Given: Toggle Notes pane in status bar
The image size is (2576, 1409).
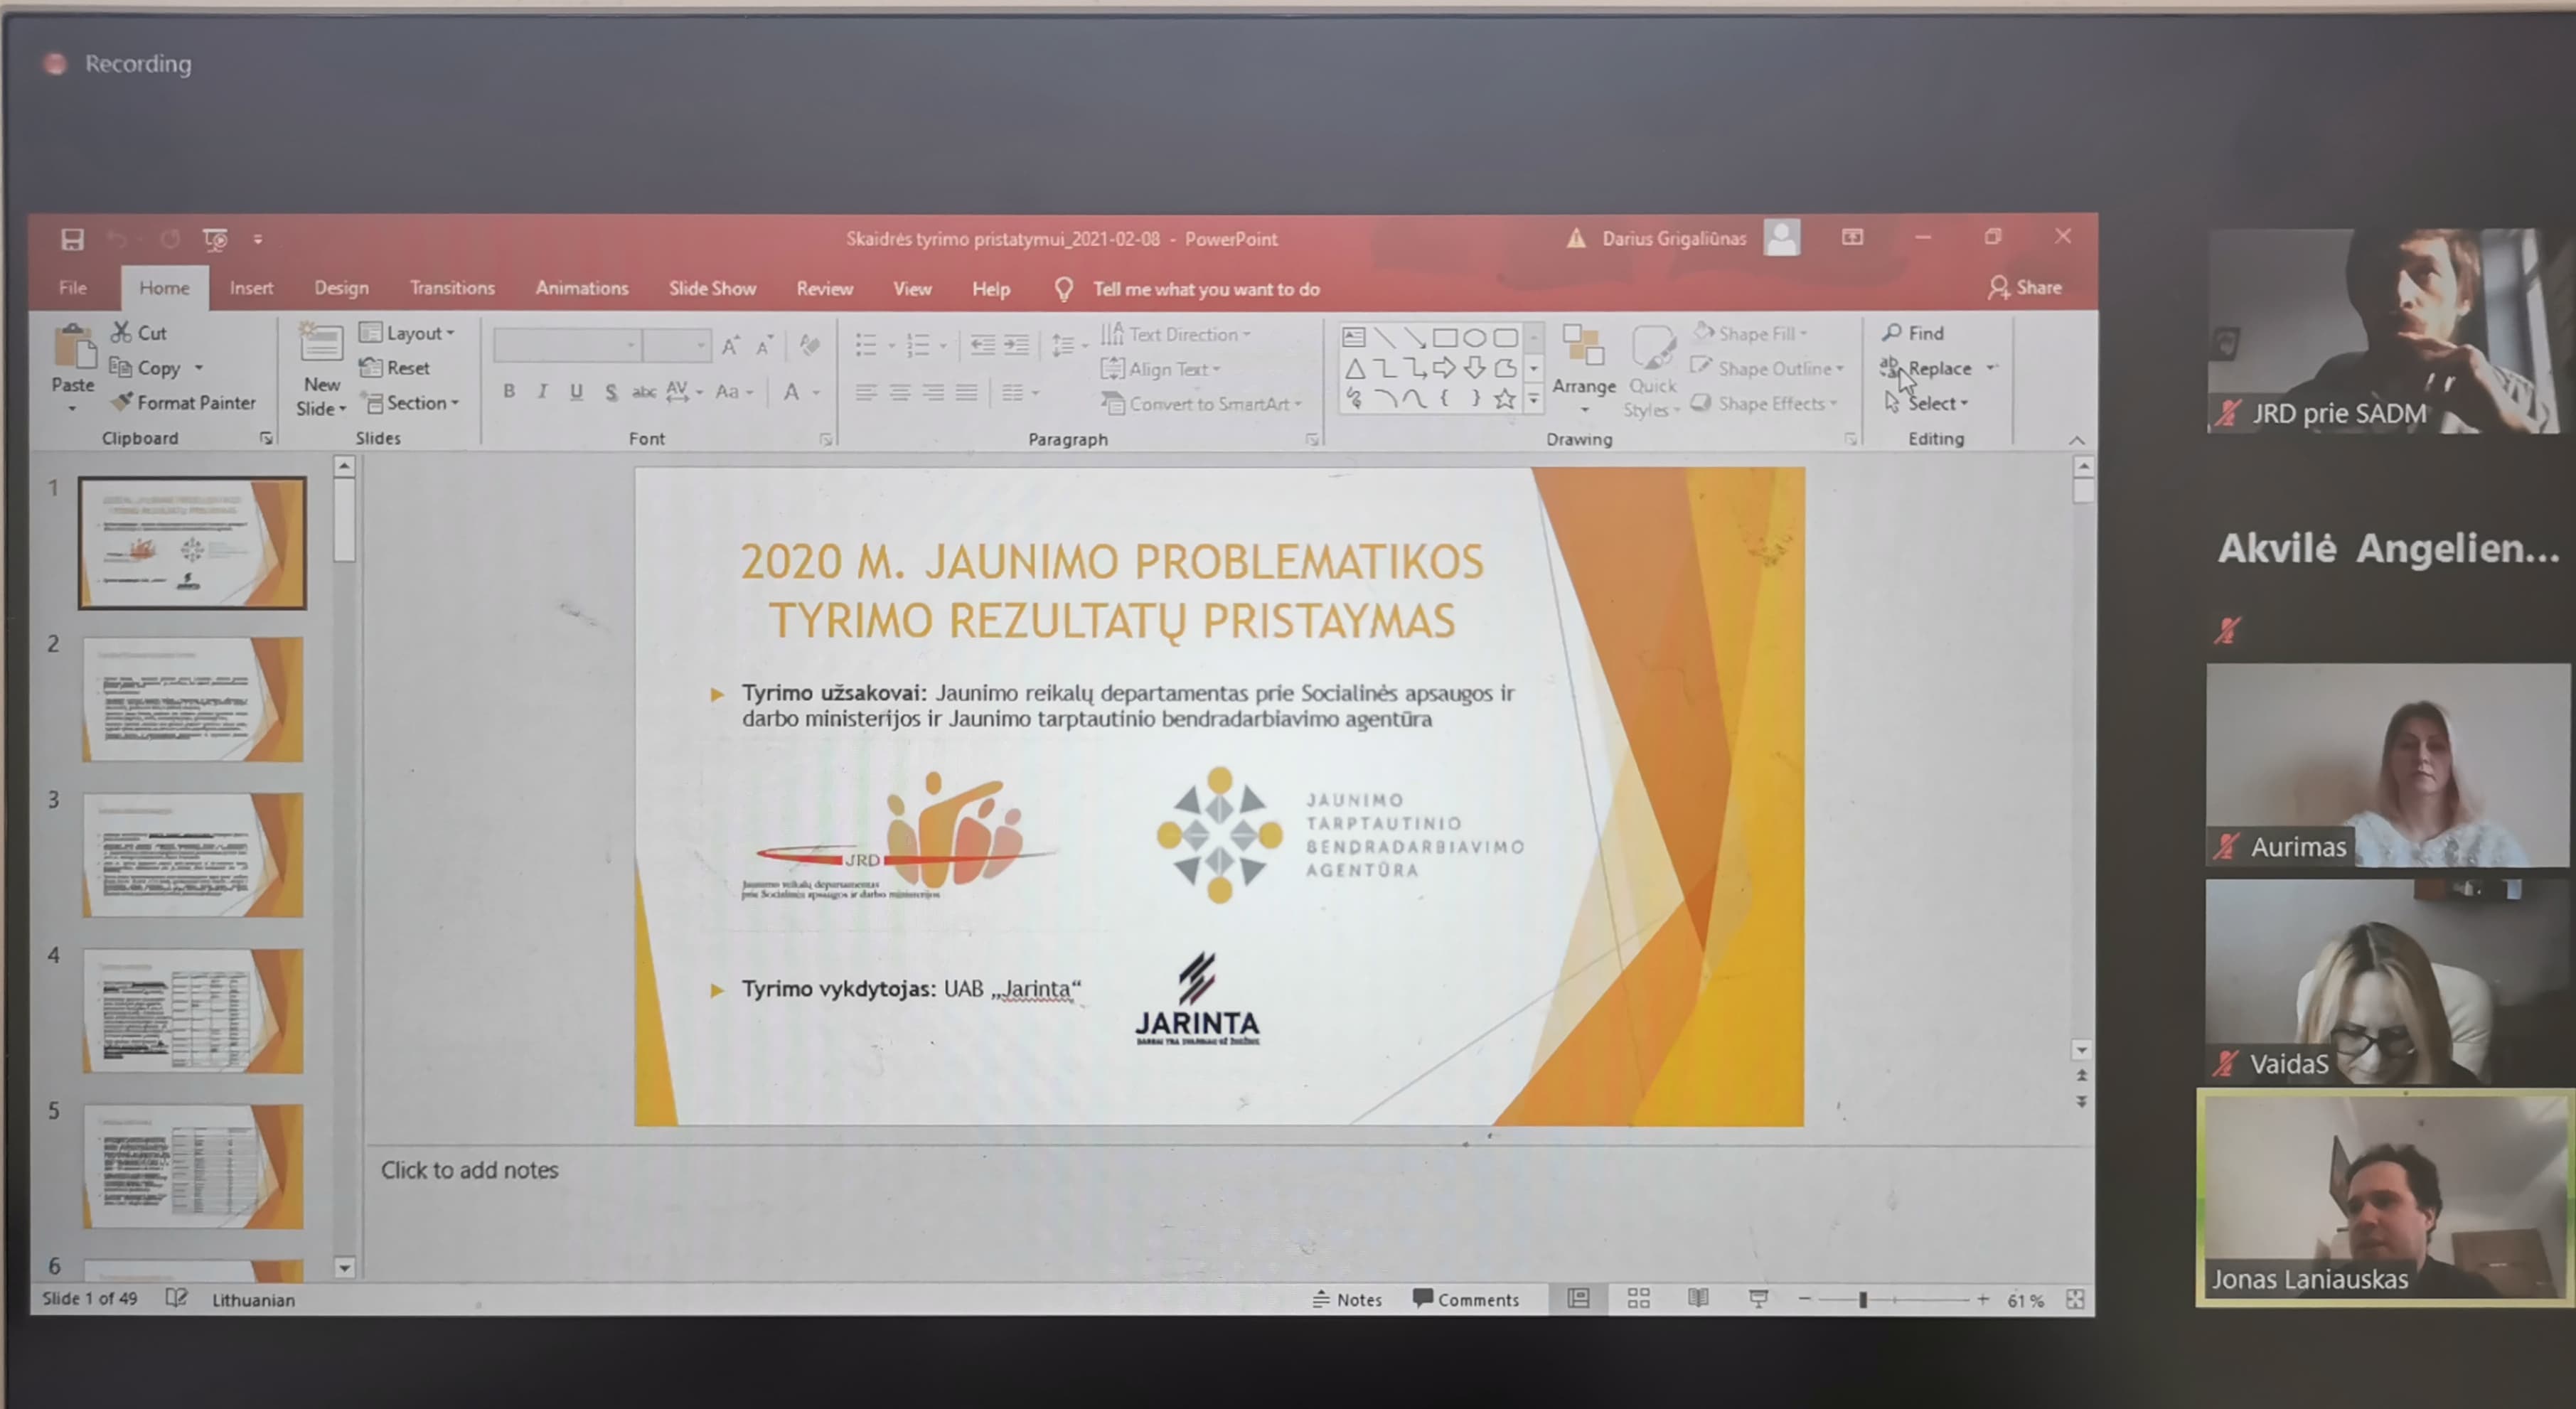Looking at the screenshot, I should 1347,1299.
